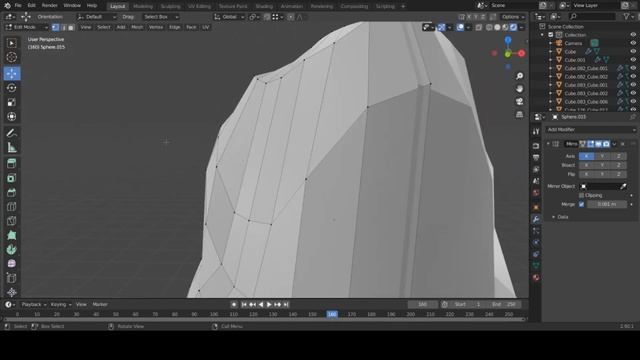Hide the Camera object with eye icon
Image resolution: width=640 pixels, height=360 pixels.
click(633, 43)
